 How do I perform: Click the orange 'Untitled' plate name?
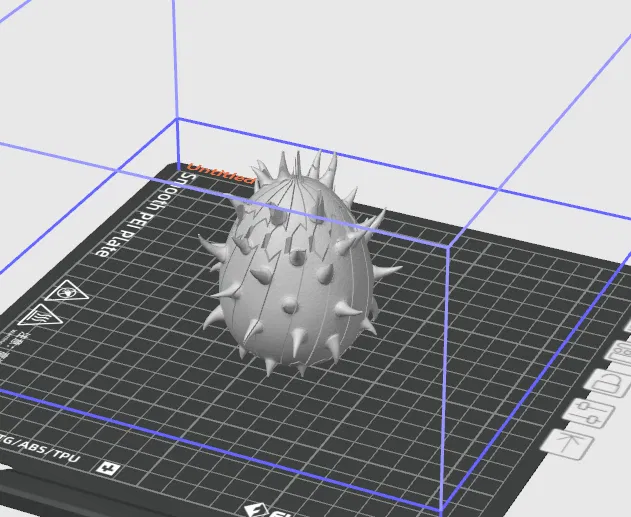click(221, 173)
